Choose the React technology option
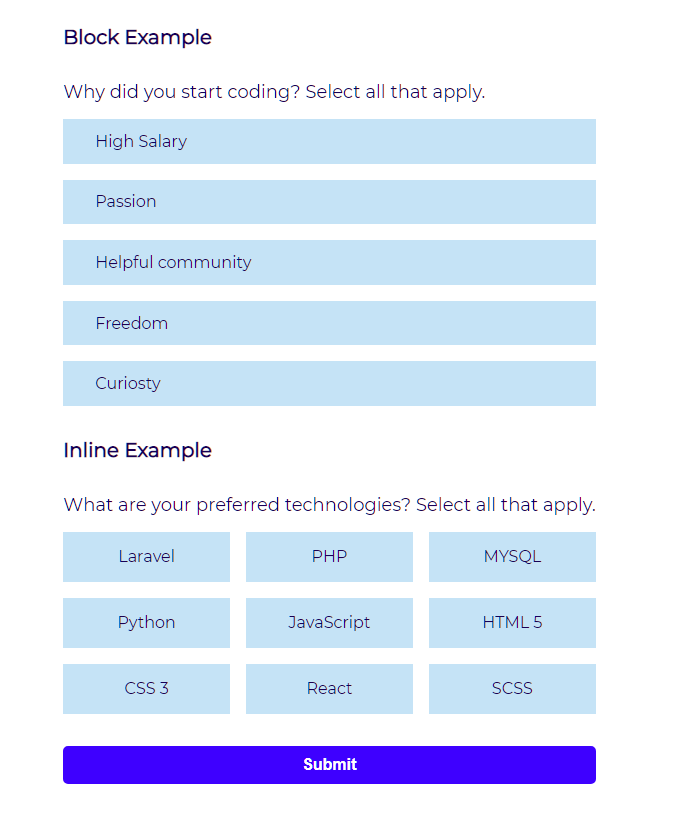Screen dimensions: 694x813 [329, 688]
